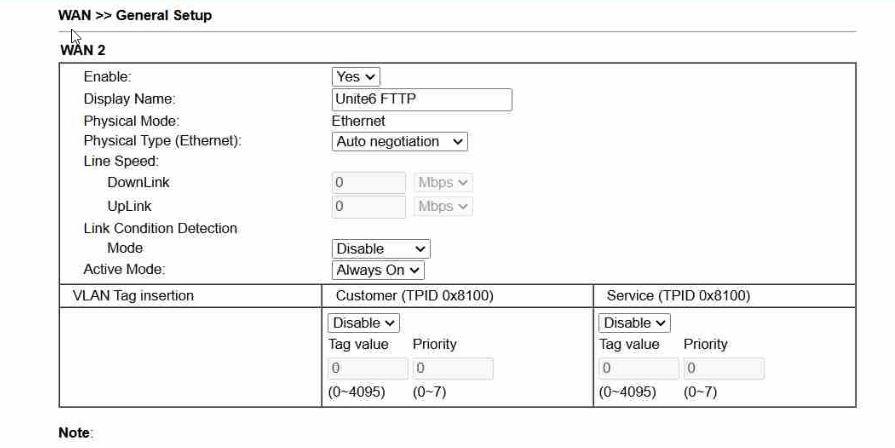This screenshot has width=895, height=448.
Task: Click the VLAN Tag insertion label
Action: pos(134,296)
